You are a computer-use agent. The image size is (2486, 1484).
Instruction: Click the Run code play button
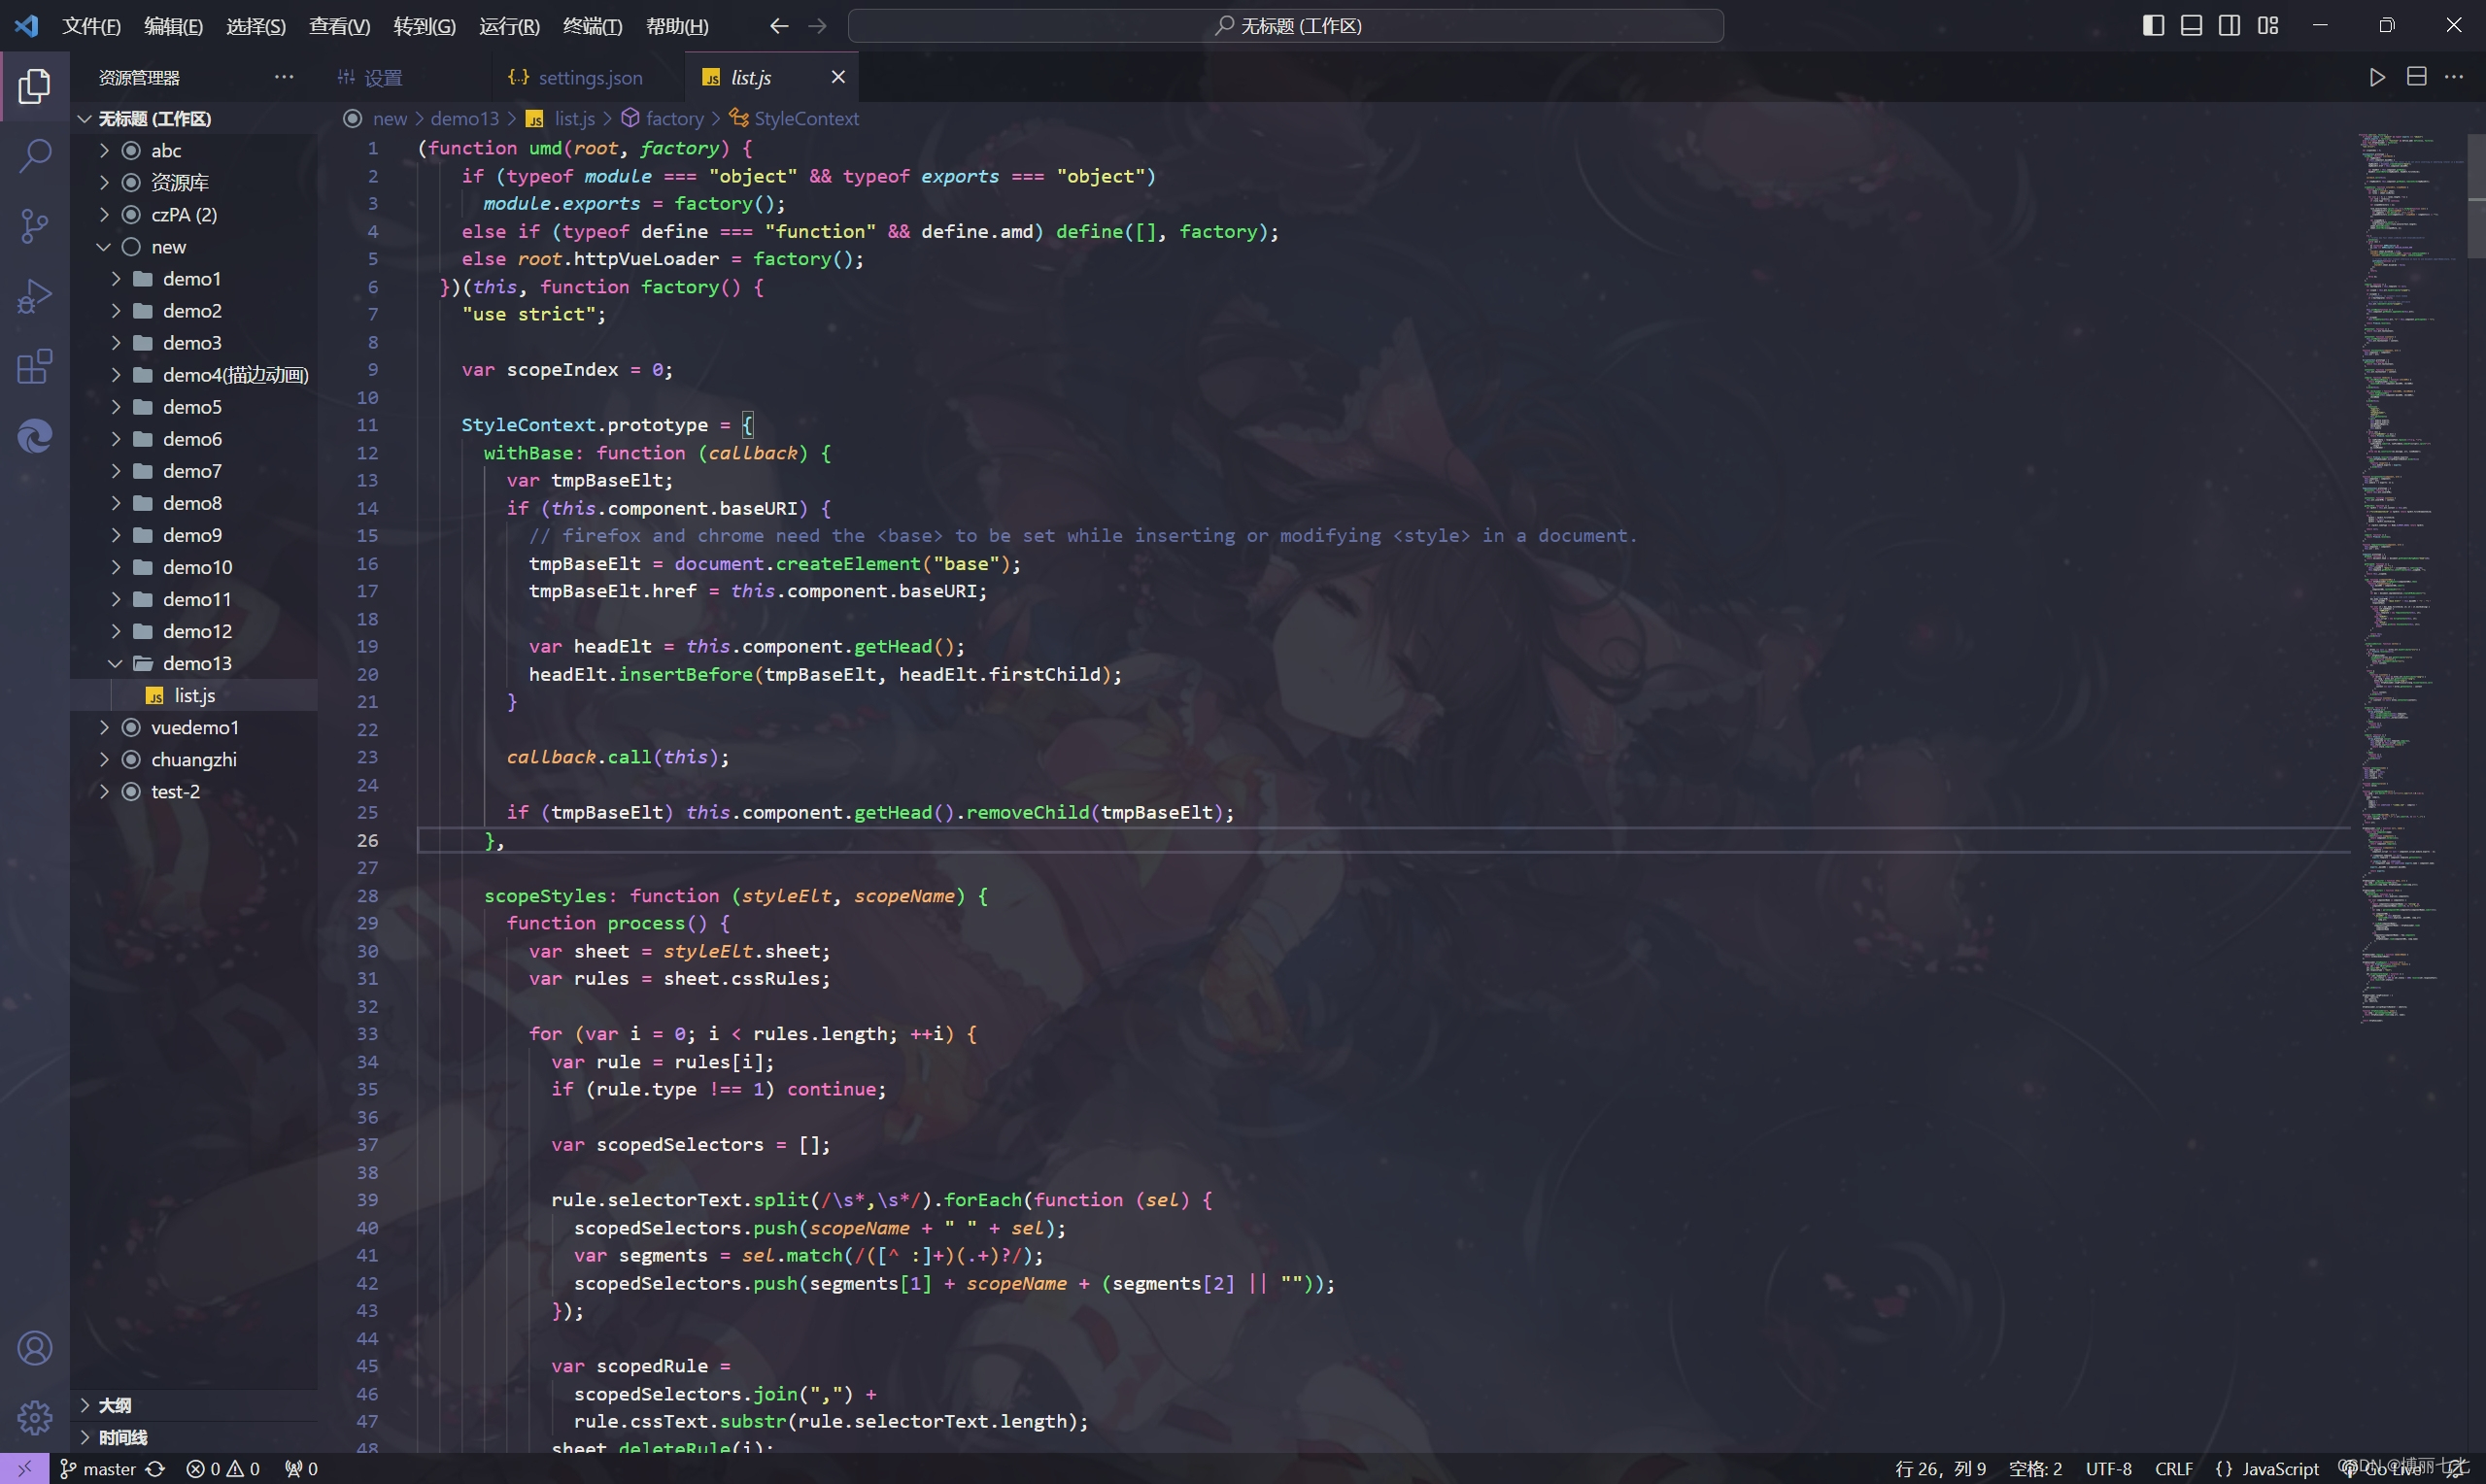2377,77
